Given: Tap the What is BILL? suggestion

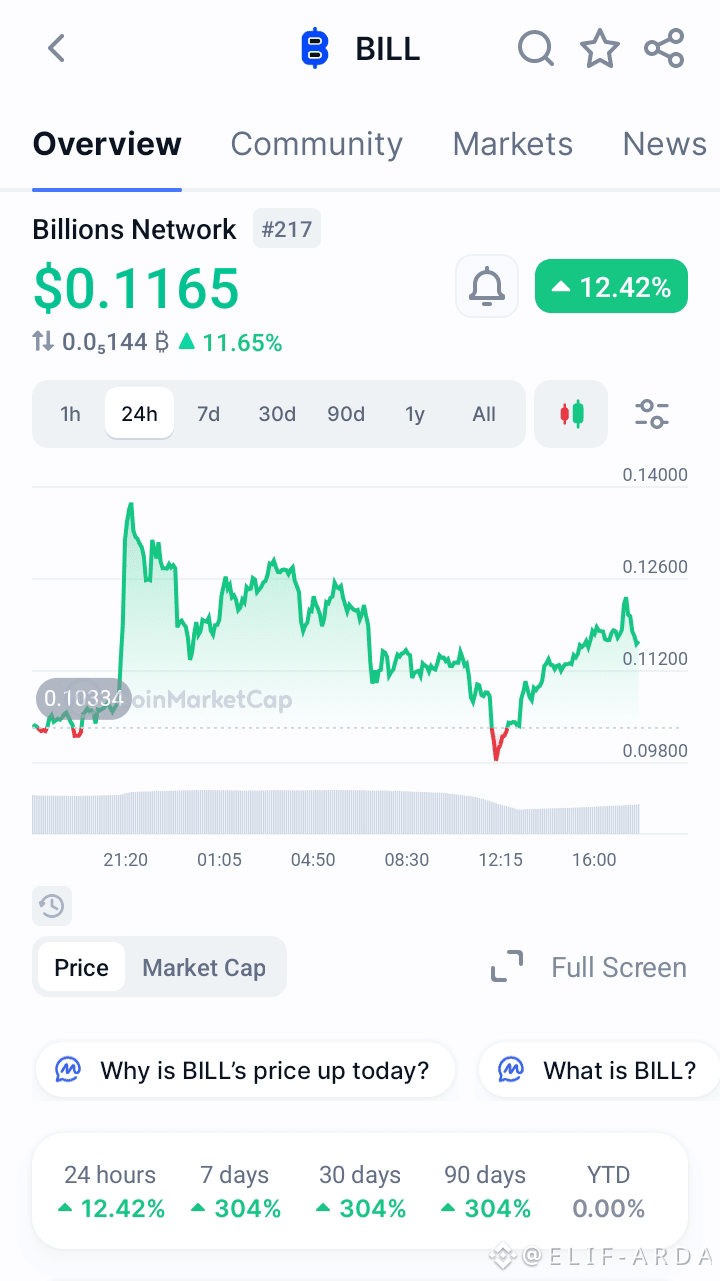Looking at the screenshot, I should click(599, 1070).
